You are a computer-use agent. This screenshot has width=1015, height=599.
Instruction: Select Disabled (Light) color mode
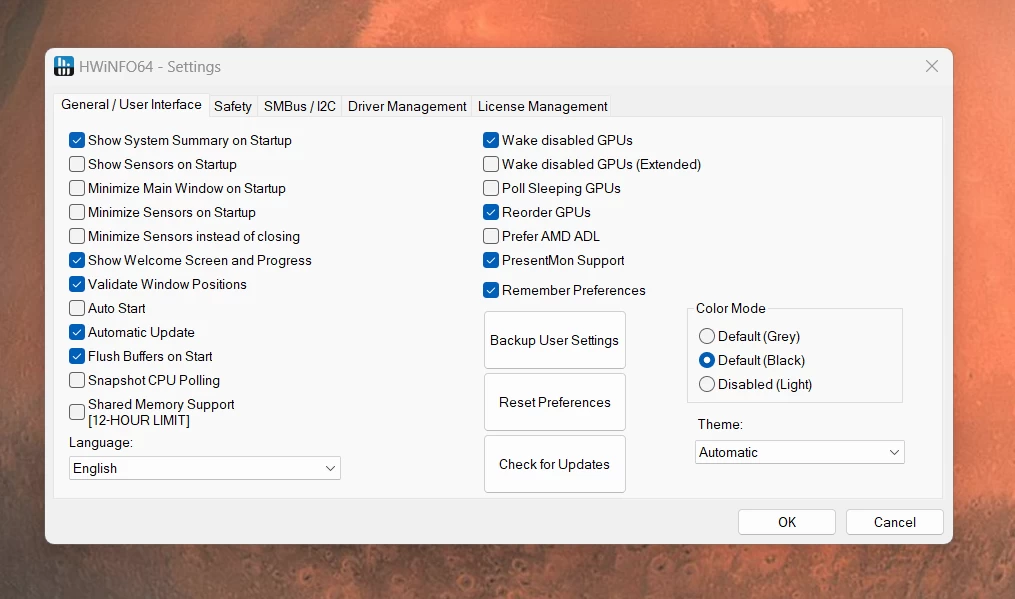(x=707, y=384)
